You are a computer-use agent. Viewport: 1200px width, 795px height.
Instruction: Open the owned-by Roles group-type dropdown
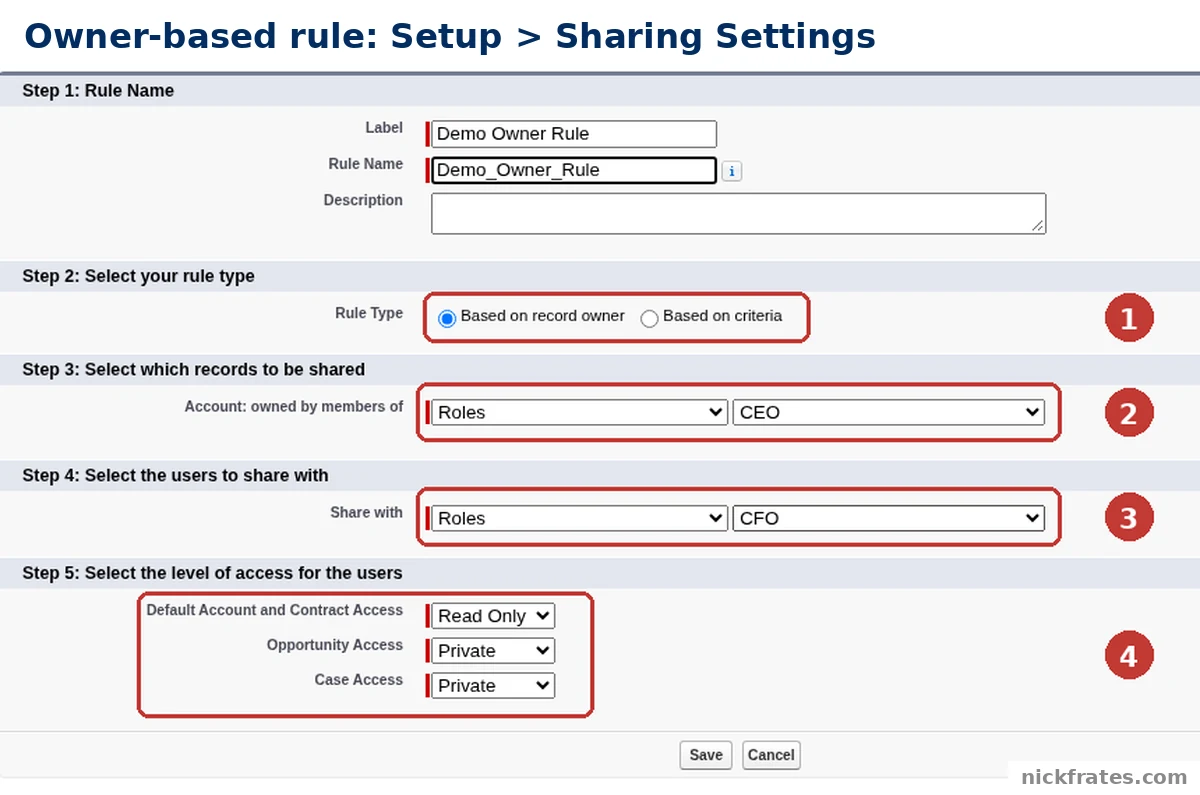(579, 412)
